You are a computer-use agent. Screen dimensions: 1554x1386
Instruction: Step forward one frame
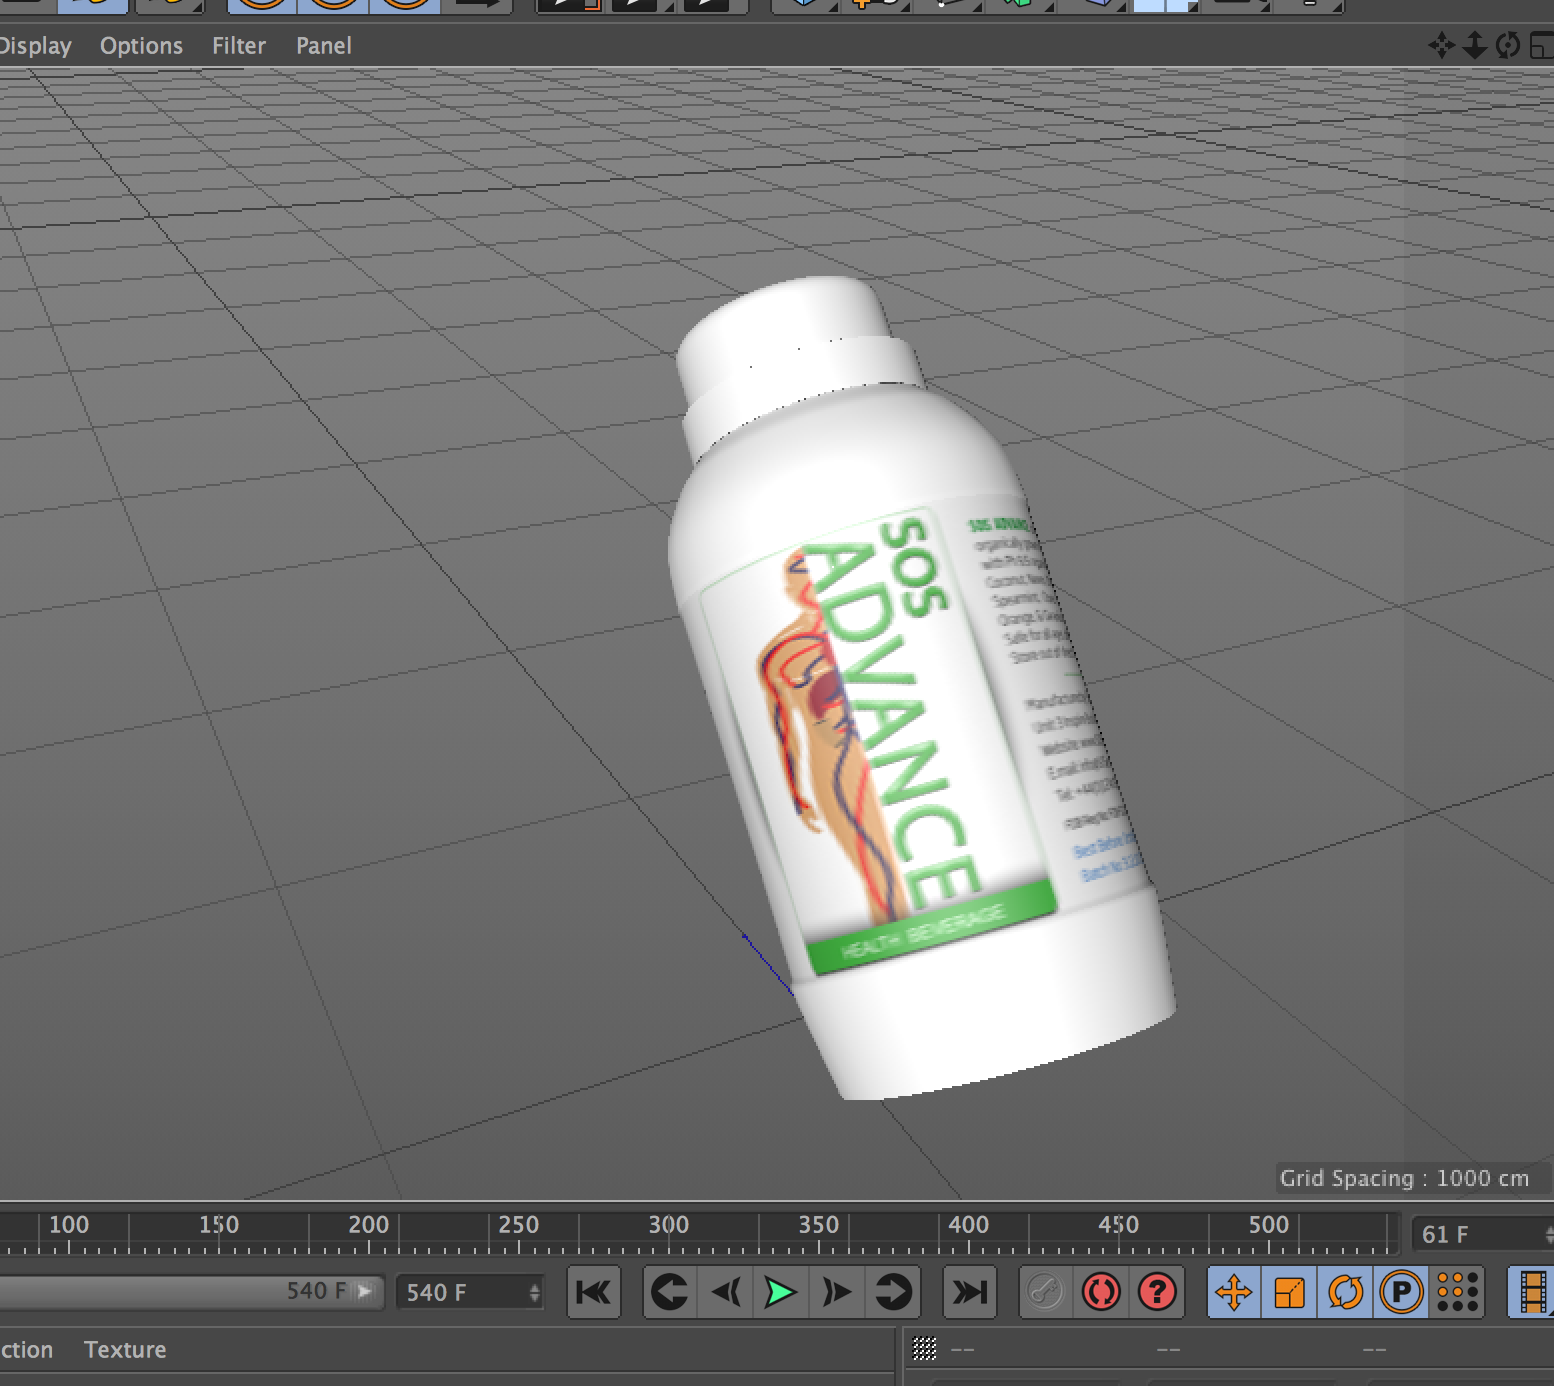[837, 1292]
